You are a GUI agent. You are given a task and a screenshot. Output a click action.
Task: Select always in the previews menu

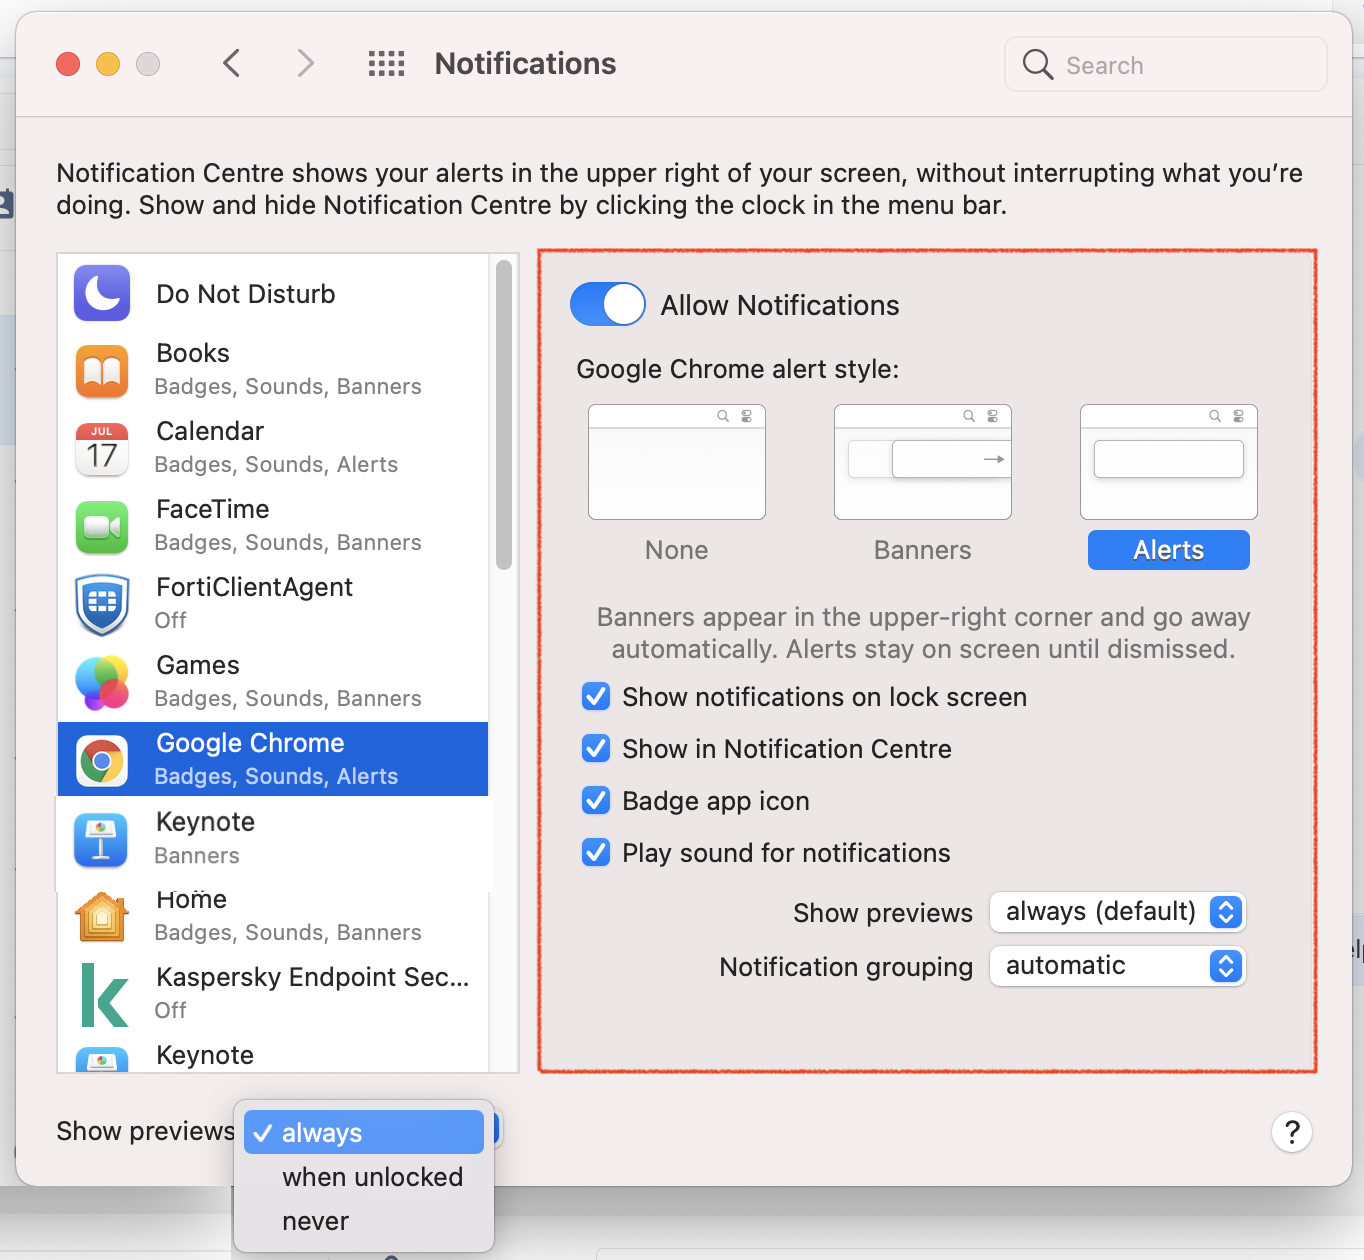pyautogui.click(x=364, y=1132)
